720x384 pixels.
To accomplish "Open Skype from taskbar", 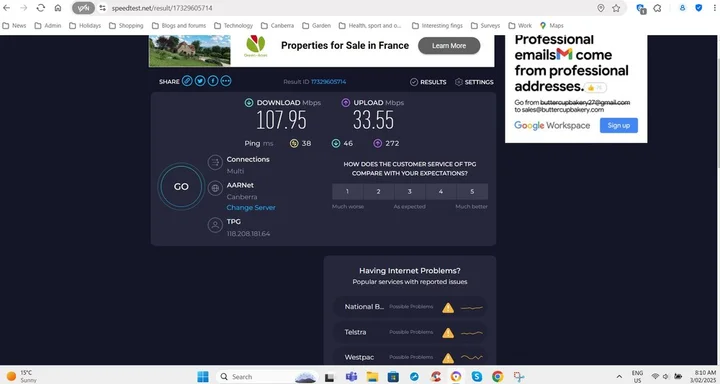I will tap(477, 377).
